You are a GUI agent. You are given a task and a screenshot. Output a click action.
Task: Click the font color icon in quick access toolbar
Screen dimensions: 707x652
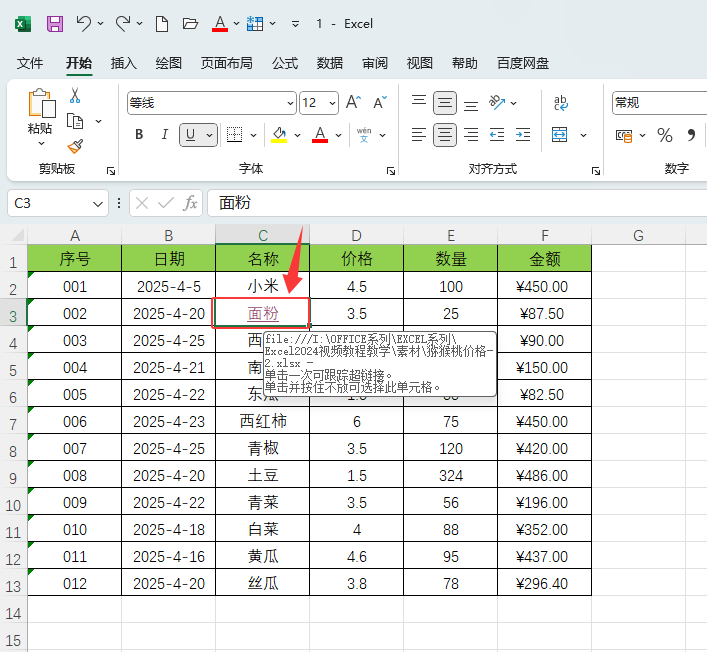(220, 23)
